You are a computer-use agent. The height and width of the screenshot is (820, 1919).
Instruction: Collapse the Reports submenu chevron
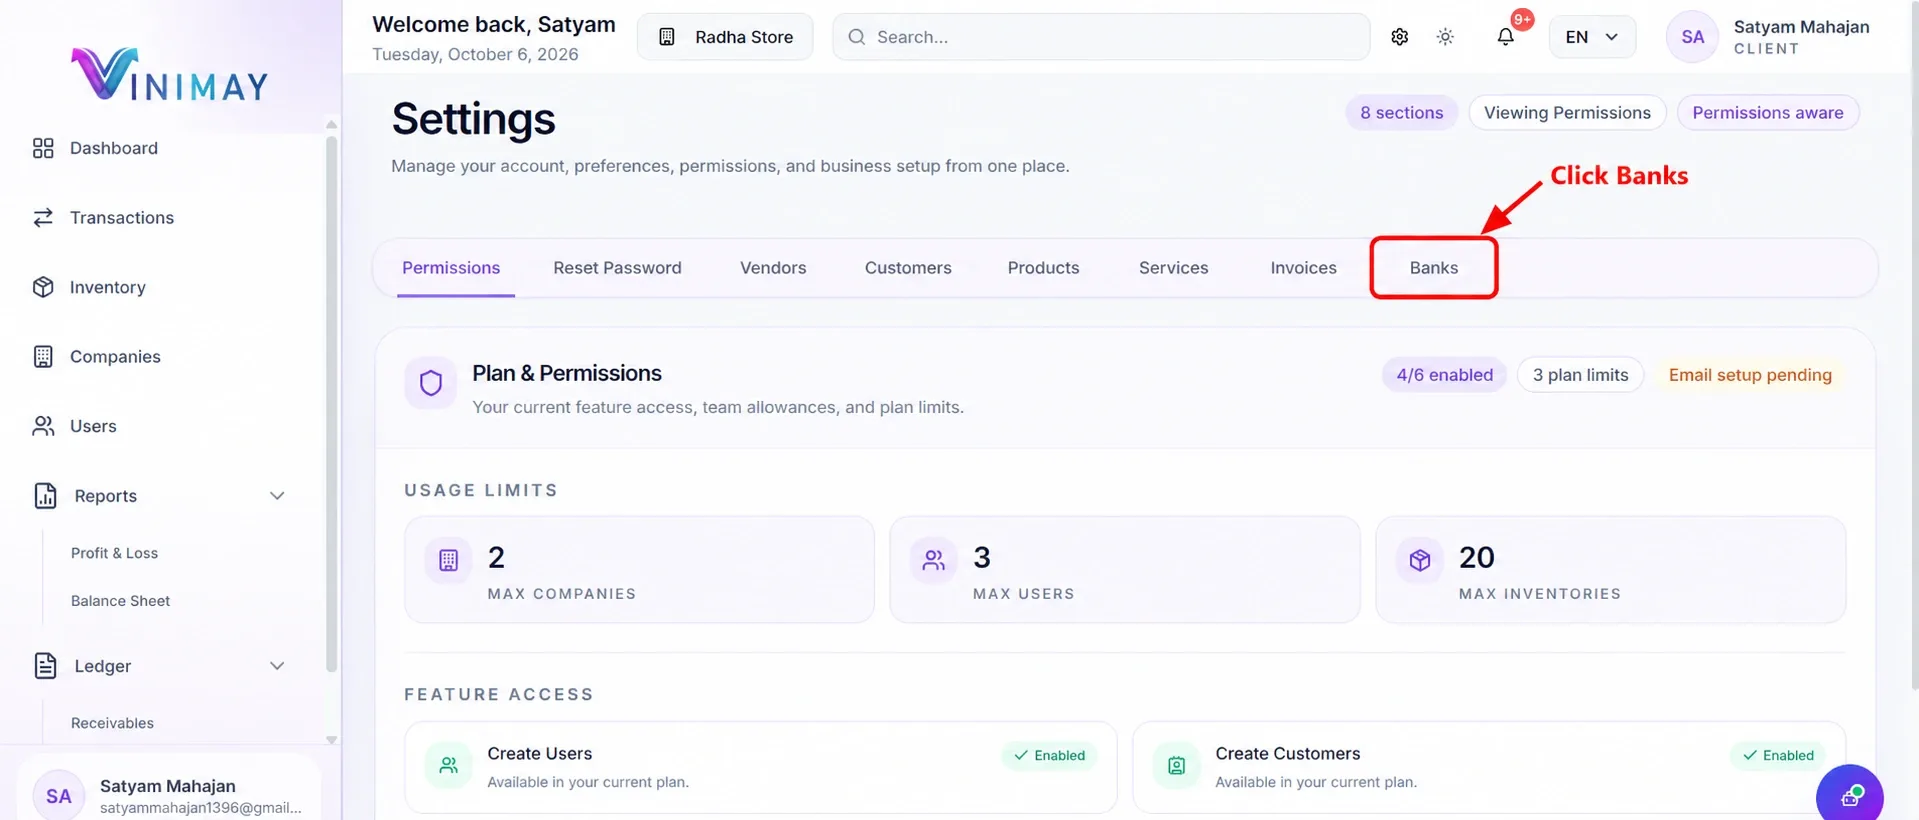(x=277, y=496)
